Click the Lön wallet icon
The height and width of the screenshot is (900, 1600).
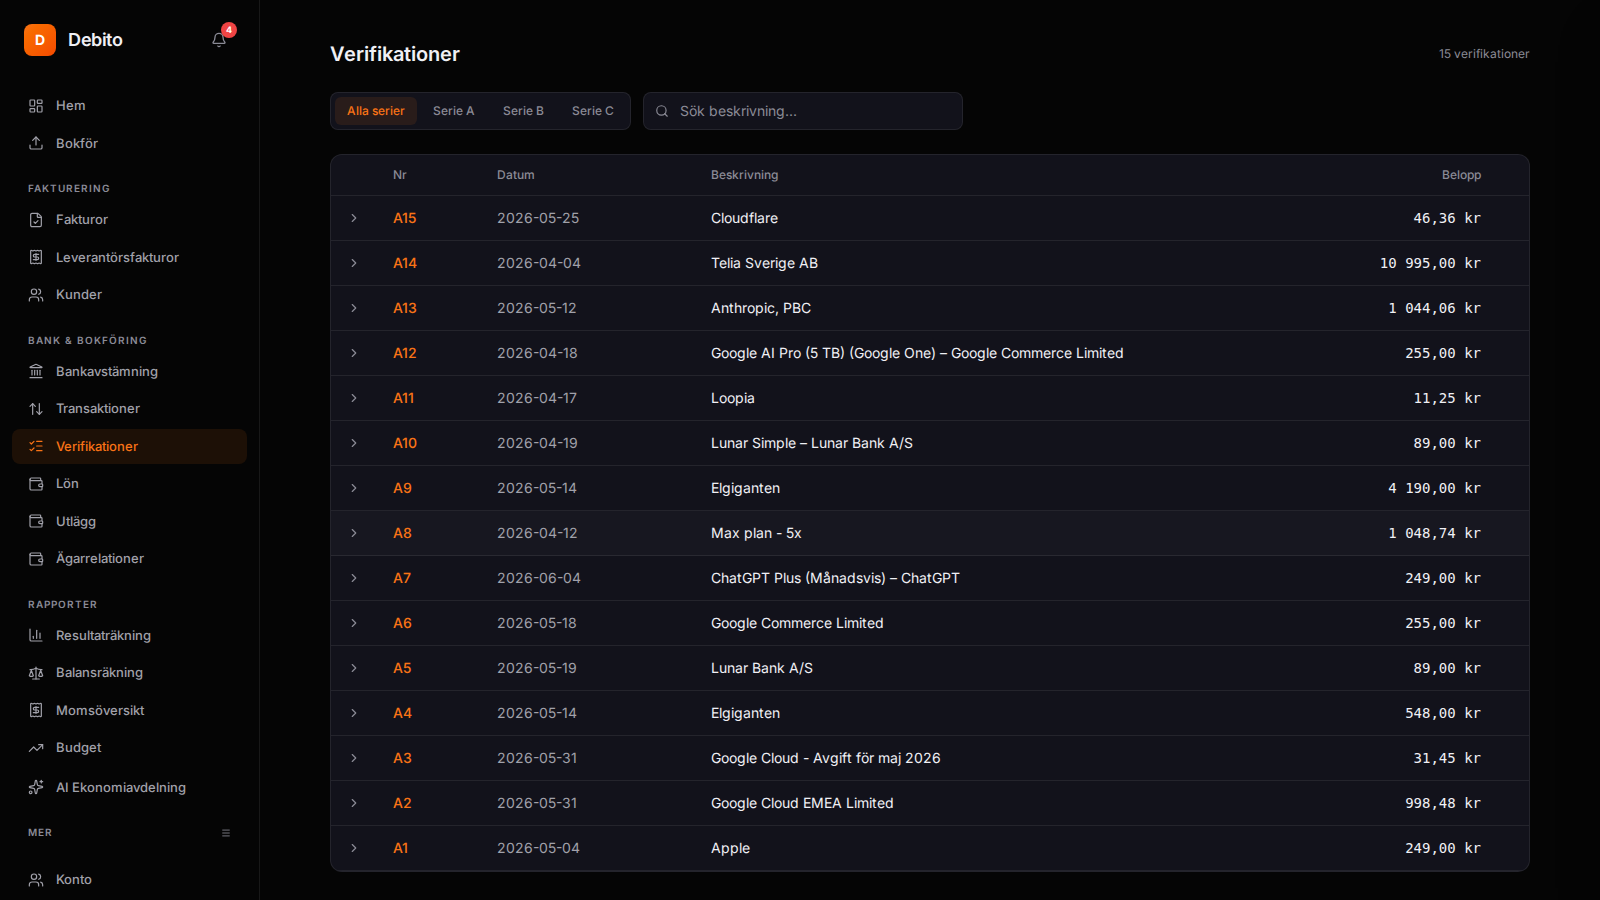36,484
